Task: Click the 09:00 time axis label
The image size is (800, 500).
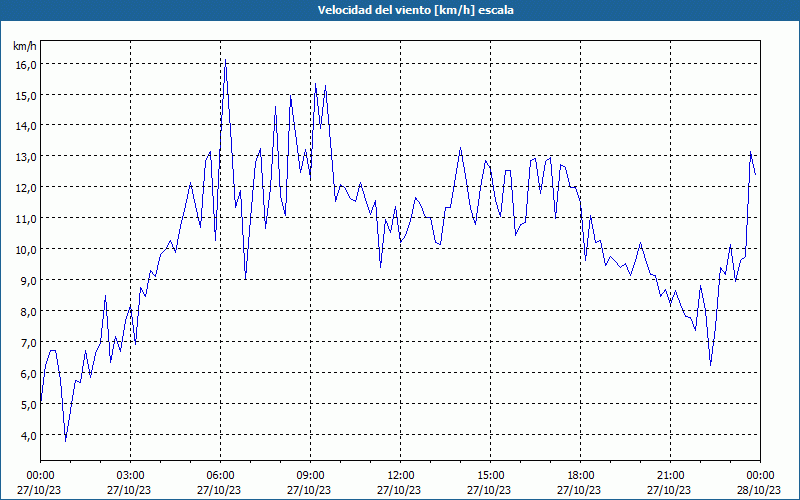Action: click(x=310, y=476)
